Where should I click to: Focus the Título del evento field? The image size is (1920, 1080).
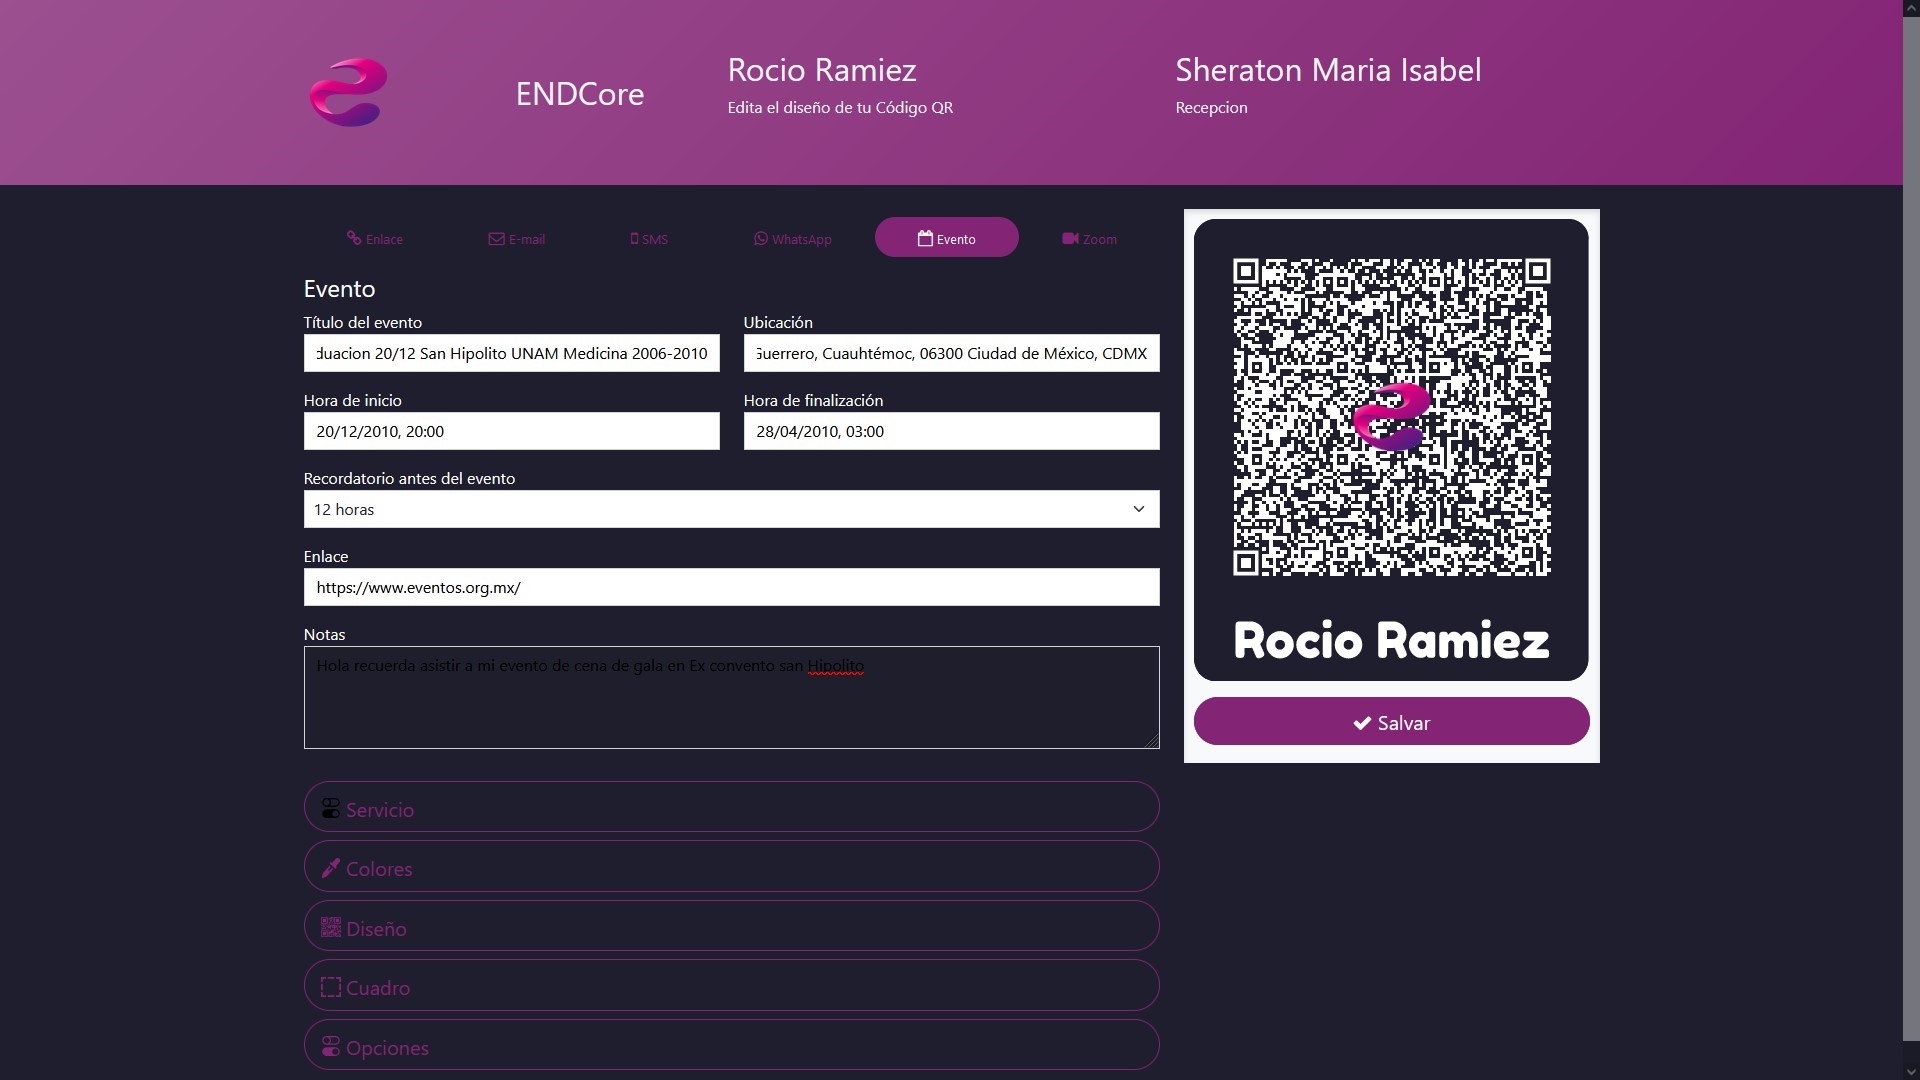tap(511, 353)
